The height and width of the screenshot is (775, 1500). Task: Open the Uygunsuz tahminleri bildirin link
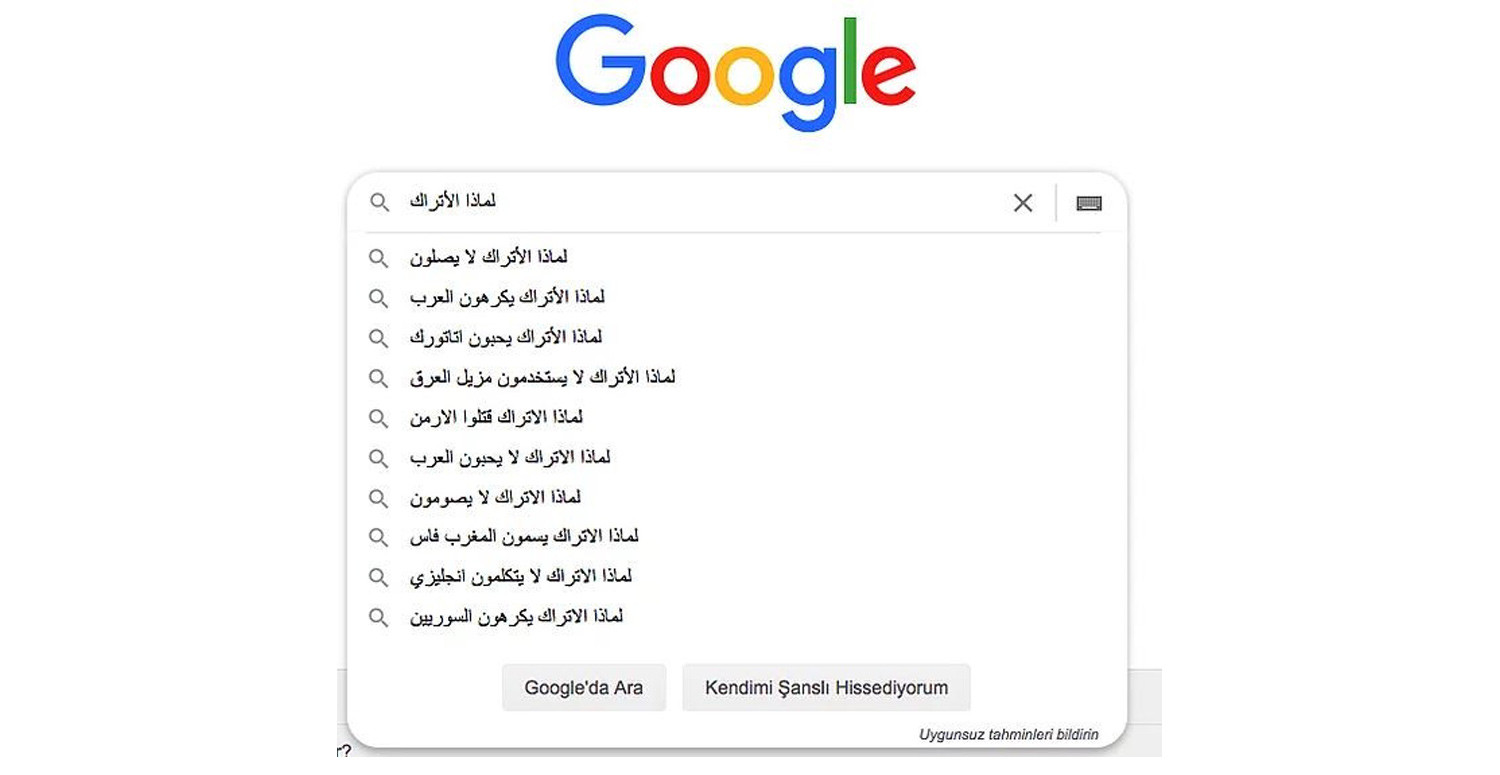click(x=1008, y=735)
